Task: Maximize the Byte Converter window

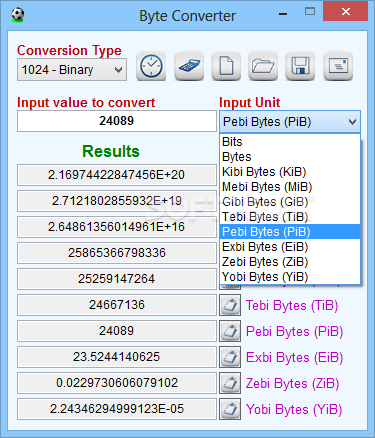Action: pyautogui.click(x=310, y=12)
